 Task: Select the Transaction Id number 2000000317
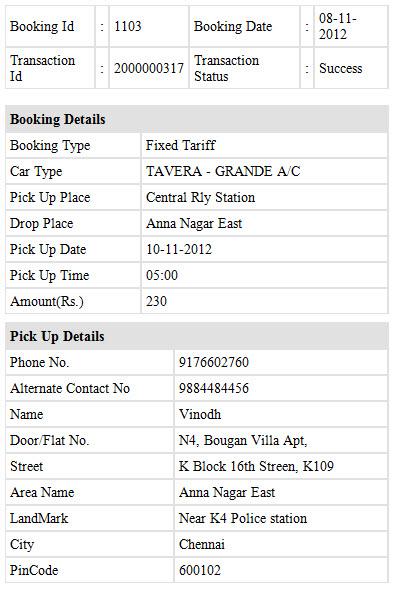click(x=149, y=68)
